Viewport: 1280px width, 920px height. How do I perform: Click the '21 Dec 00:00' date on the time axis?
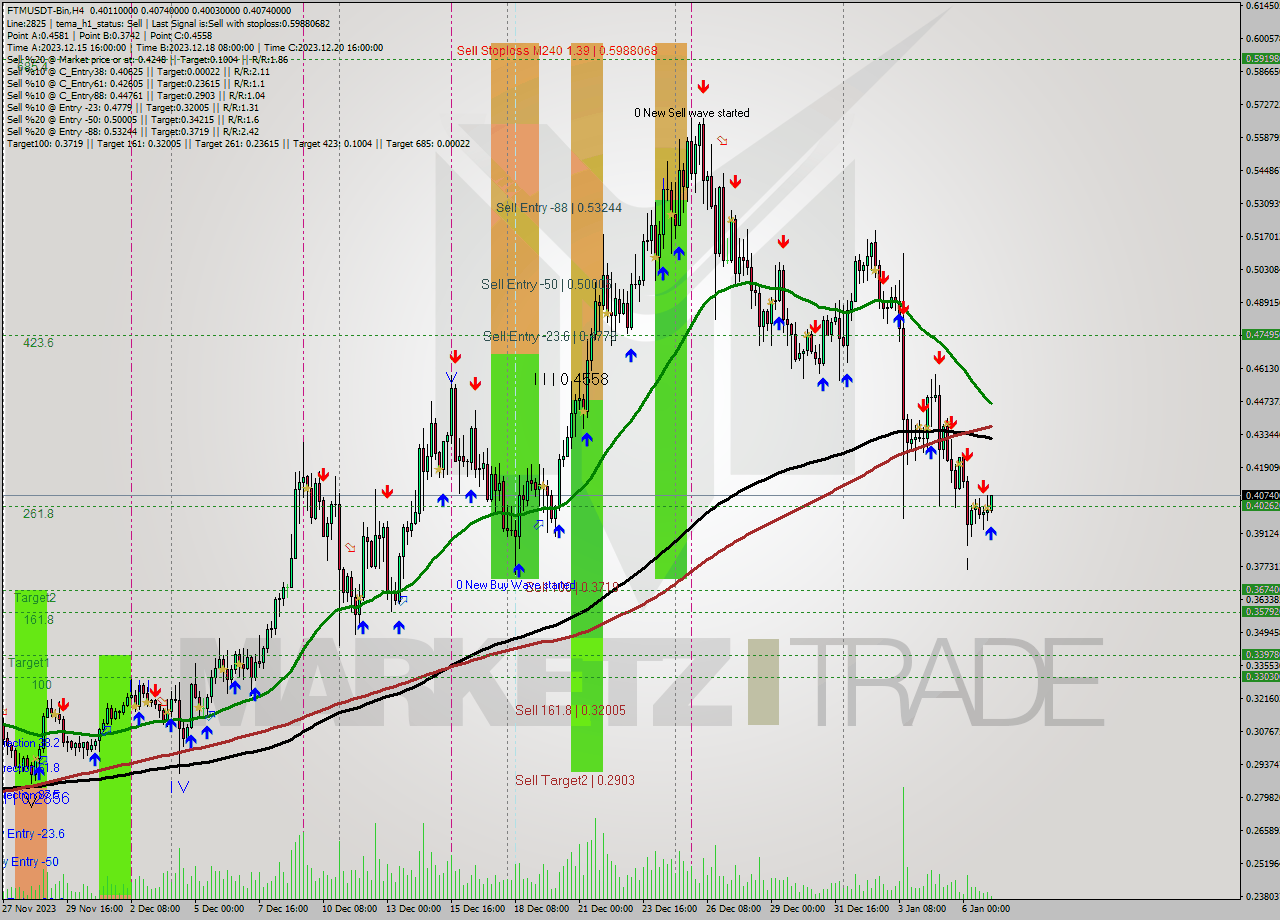pos(604,909)
